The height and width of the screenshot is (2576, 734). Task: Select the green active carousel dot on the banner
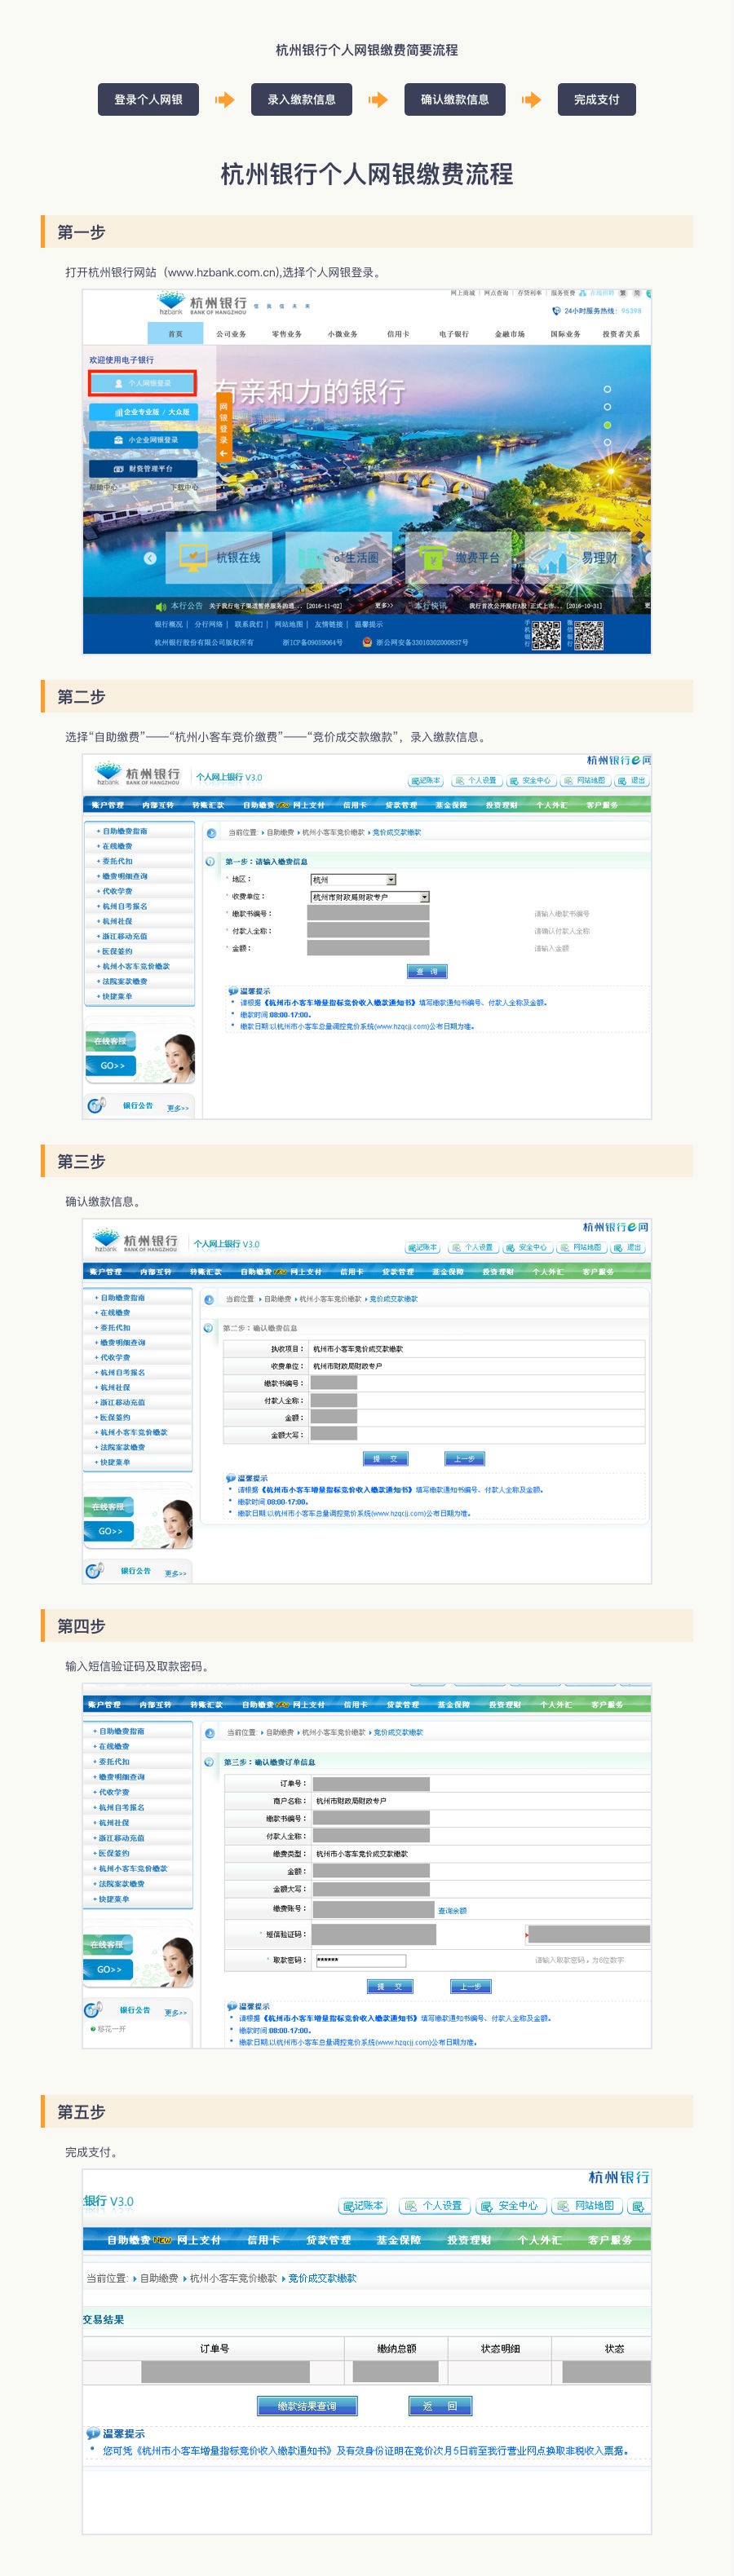(x=607, y=425)
